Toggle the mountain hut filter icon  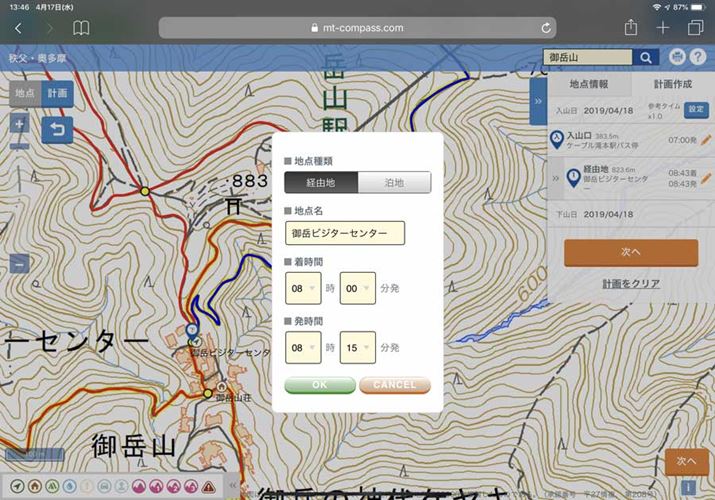pos(34,487)
